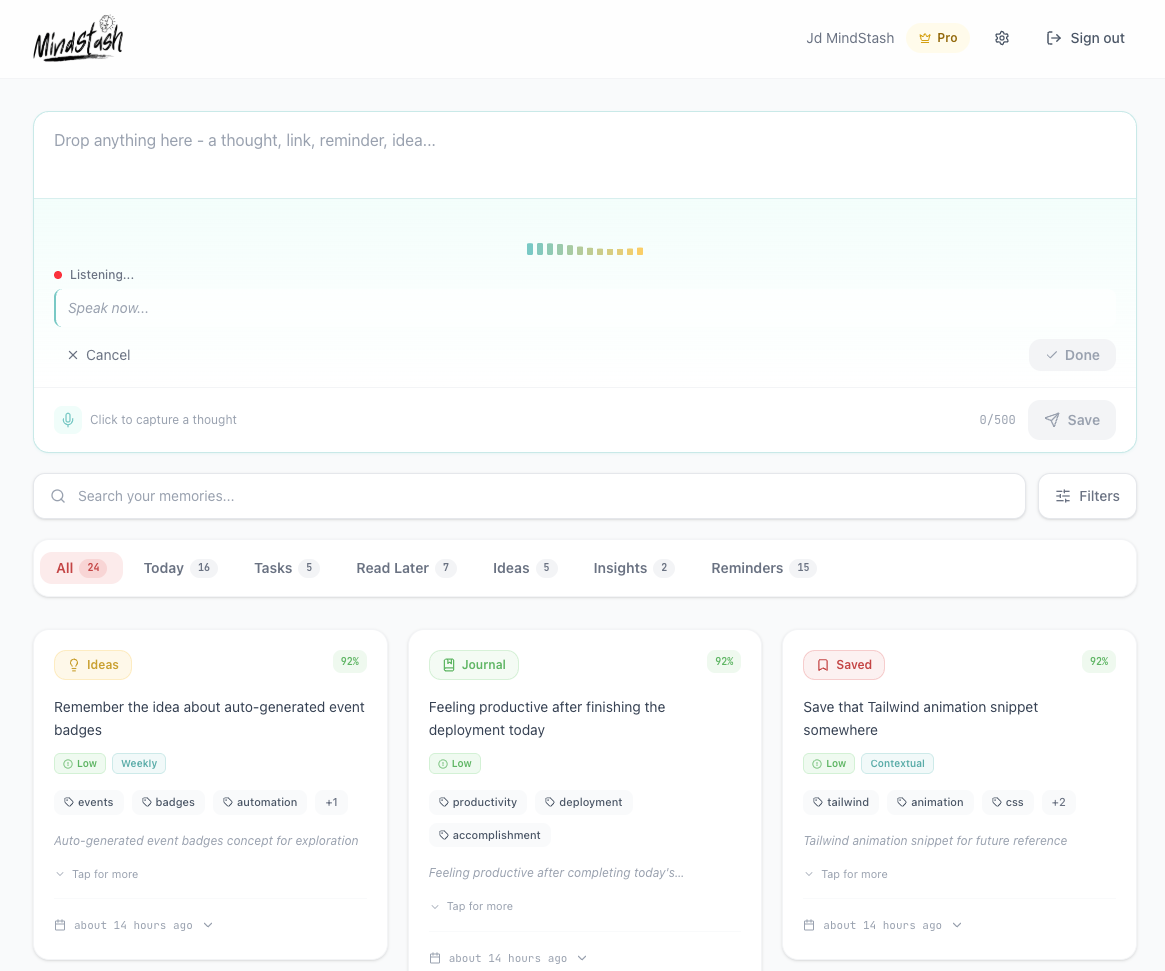Toggle the tailwind tag on the Saved card

pyautogui.click(x=840, y=801)
